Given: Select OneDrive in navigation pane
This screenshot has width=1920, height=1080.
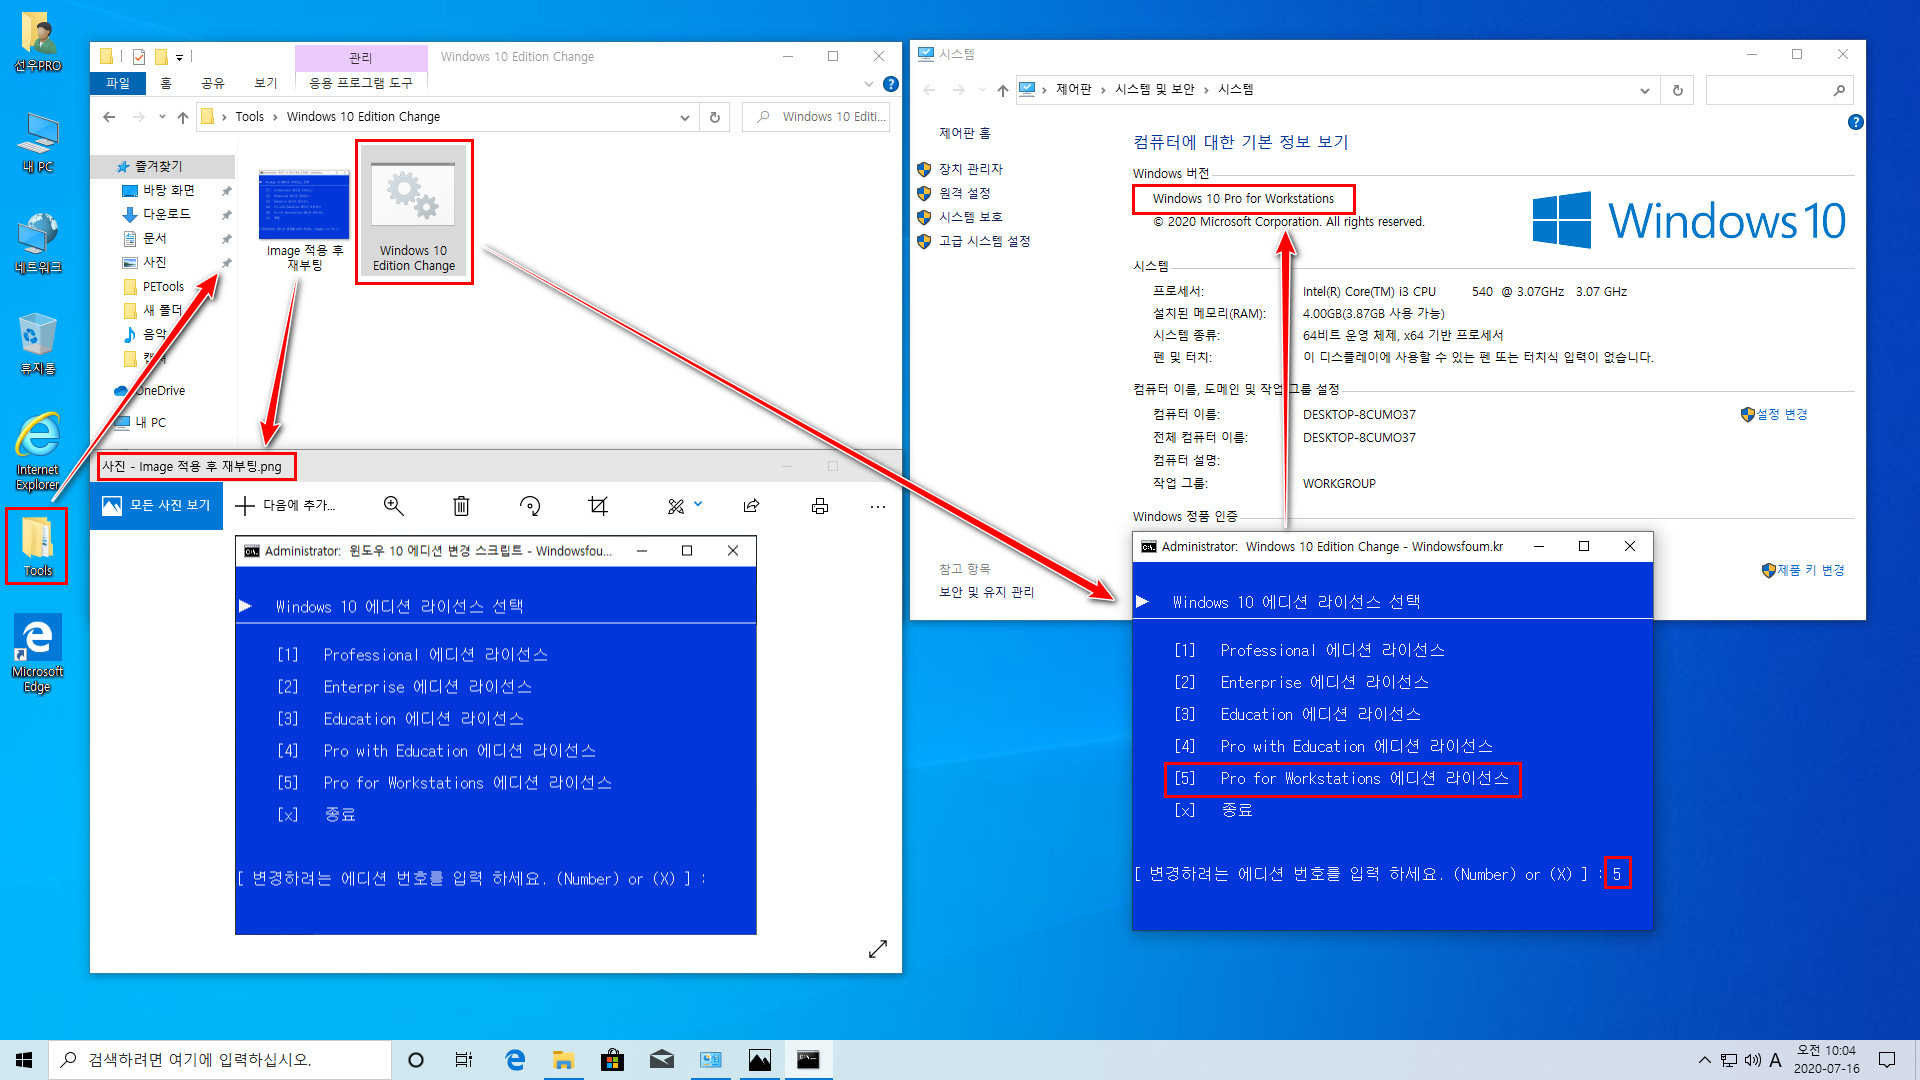Looking at the screenshot, I should (160, 391).
